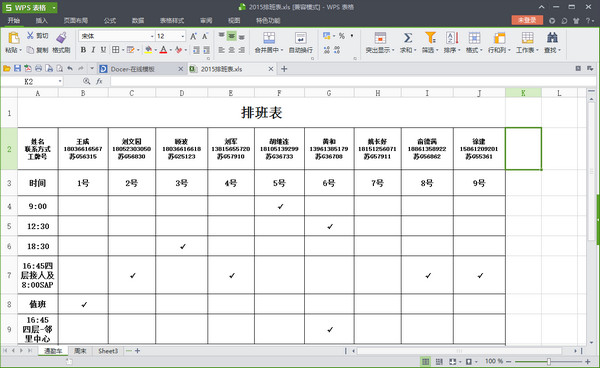Click the Merge and Center icon
This screenshot has height=368, width=600.
269,38
